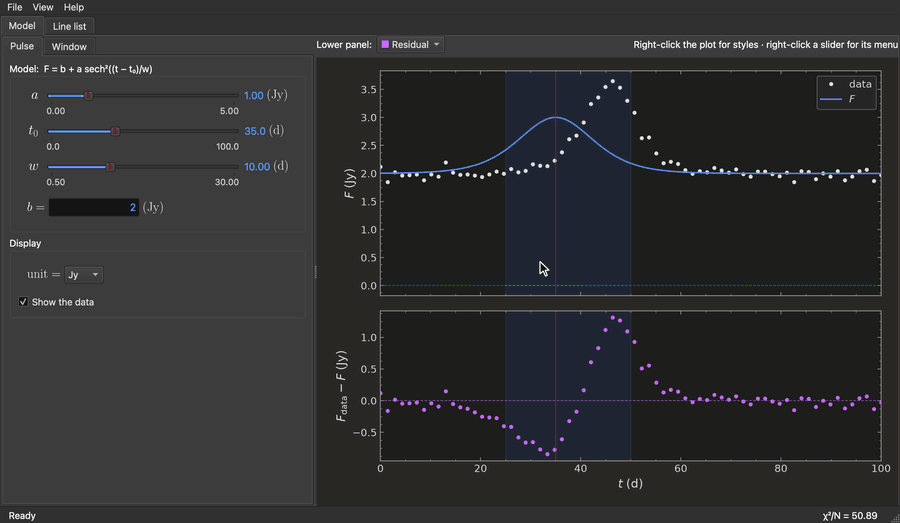Click the a value 1.00 readout
The width and height of the screenshot is (900, 523).
254,95
